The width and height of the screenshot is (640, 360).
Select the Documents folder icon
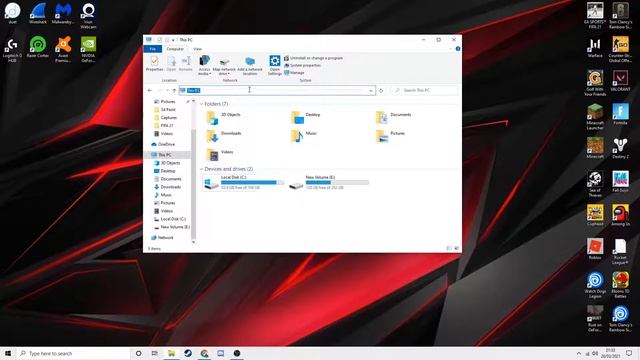(382, 118)
